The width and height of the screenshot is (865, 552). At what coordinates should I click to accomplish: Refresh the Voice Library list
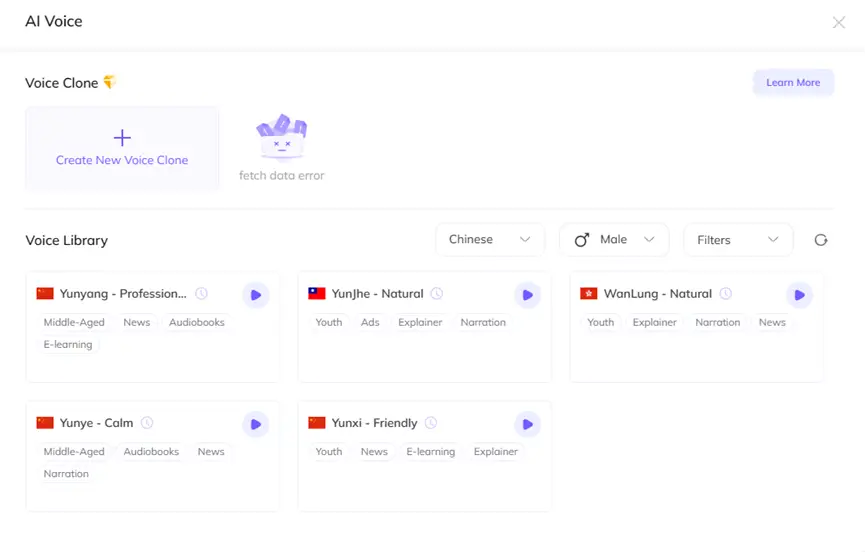[x=821, y=240]
